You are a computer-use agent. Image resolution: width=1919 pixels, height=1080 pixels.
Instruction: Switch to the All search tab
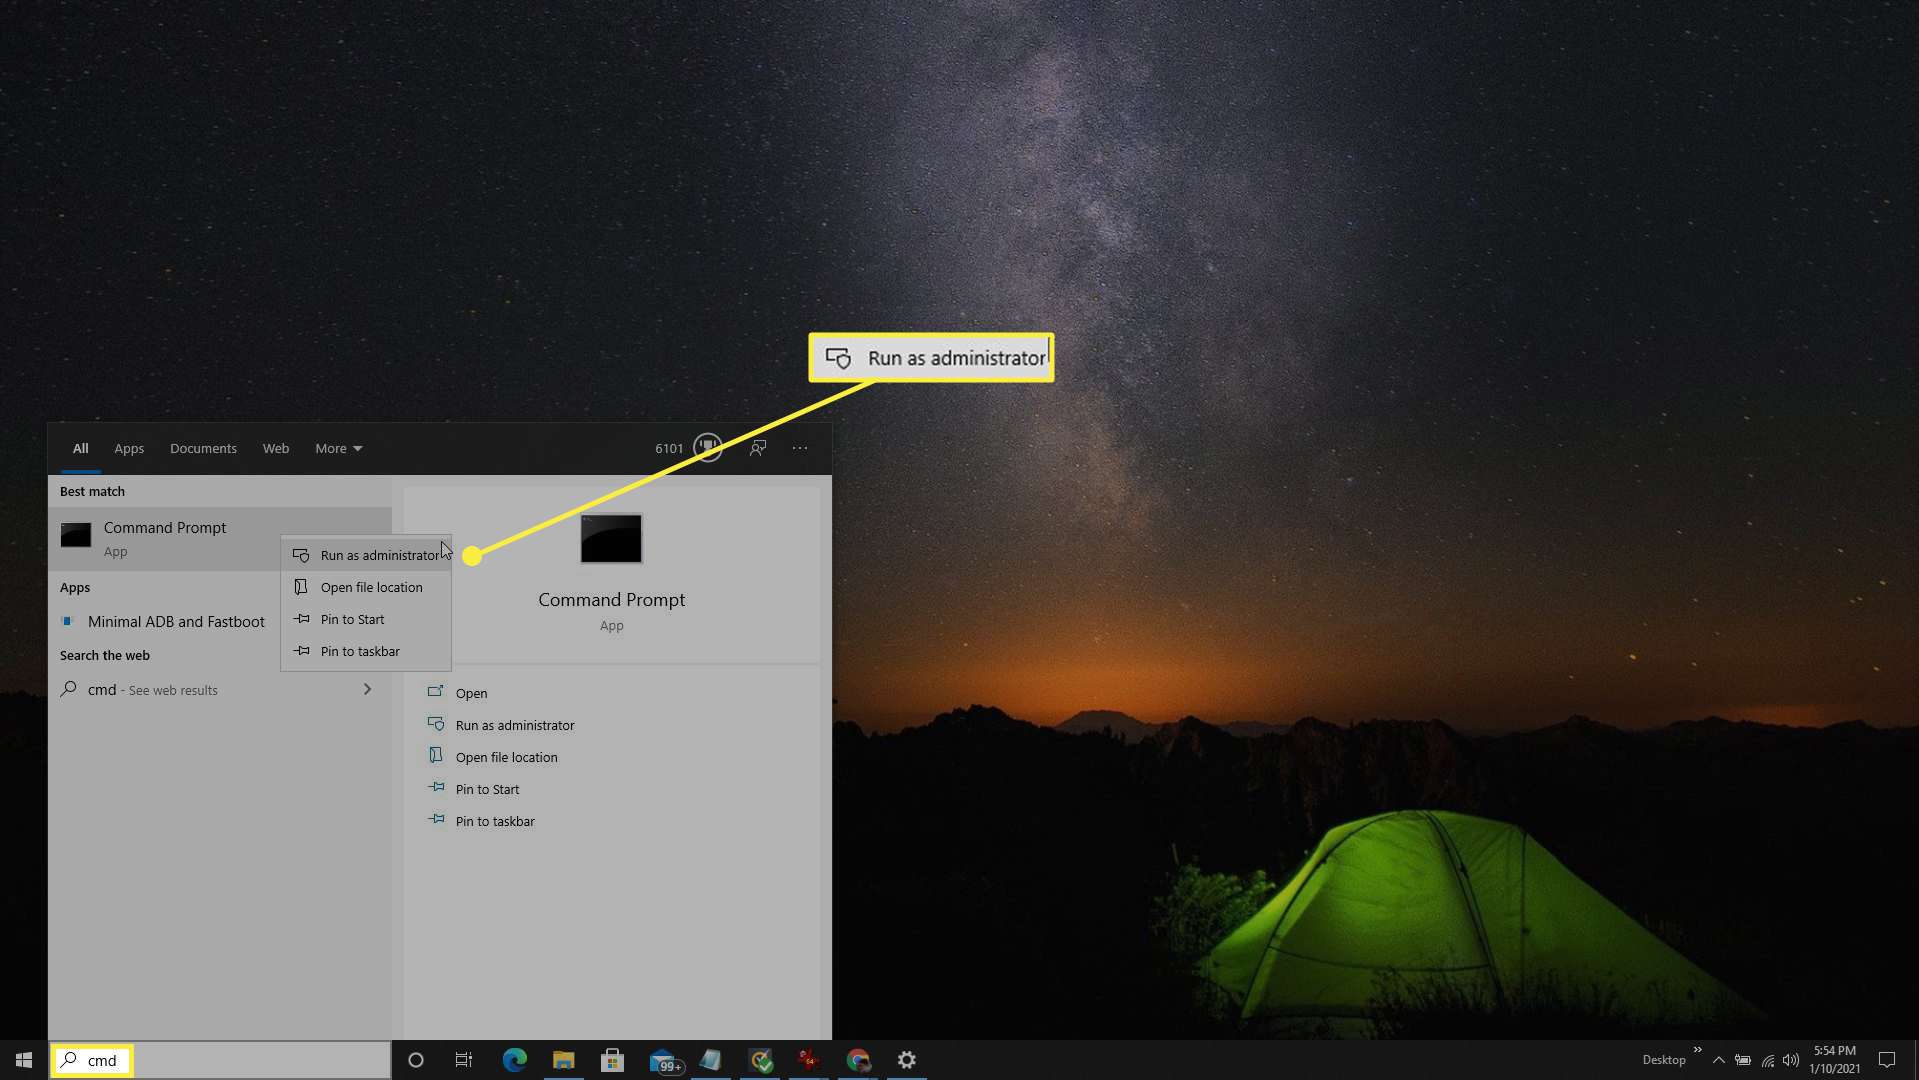tap(80, 448)
